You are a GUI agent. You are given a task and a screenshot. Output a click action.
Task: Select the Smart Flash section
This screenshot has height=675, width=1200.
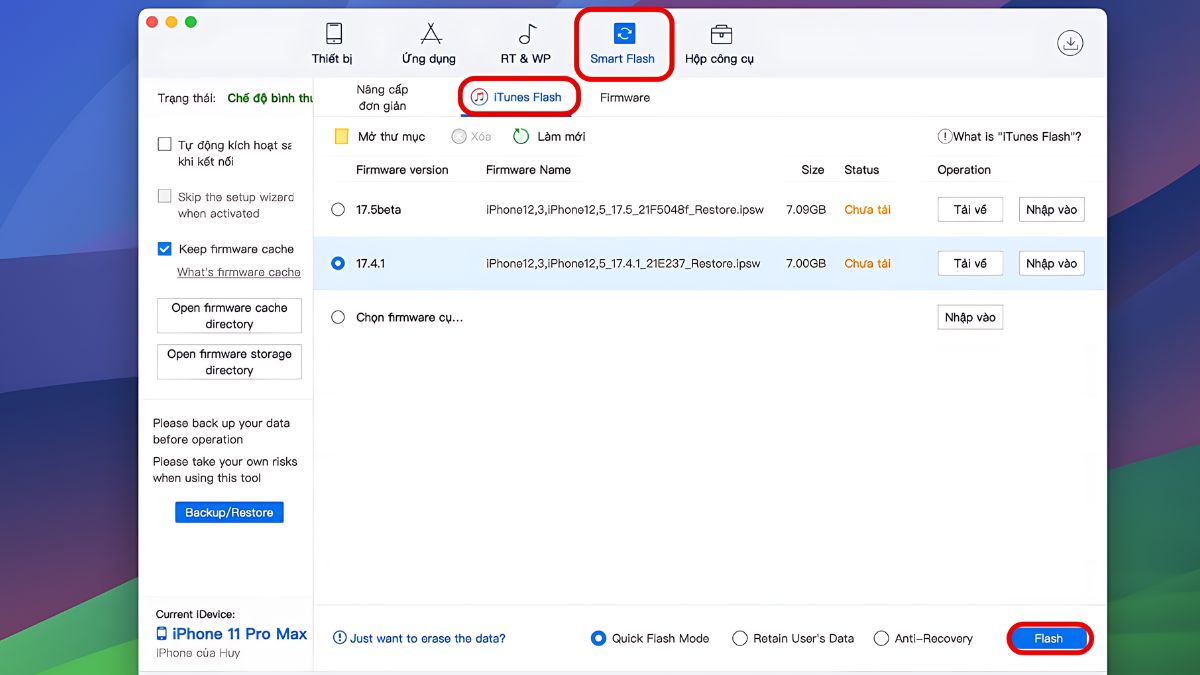[x=623, y=44]
